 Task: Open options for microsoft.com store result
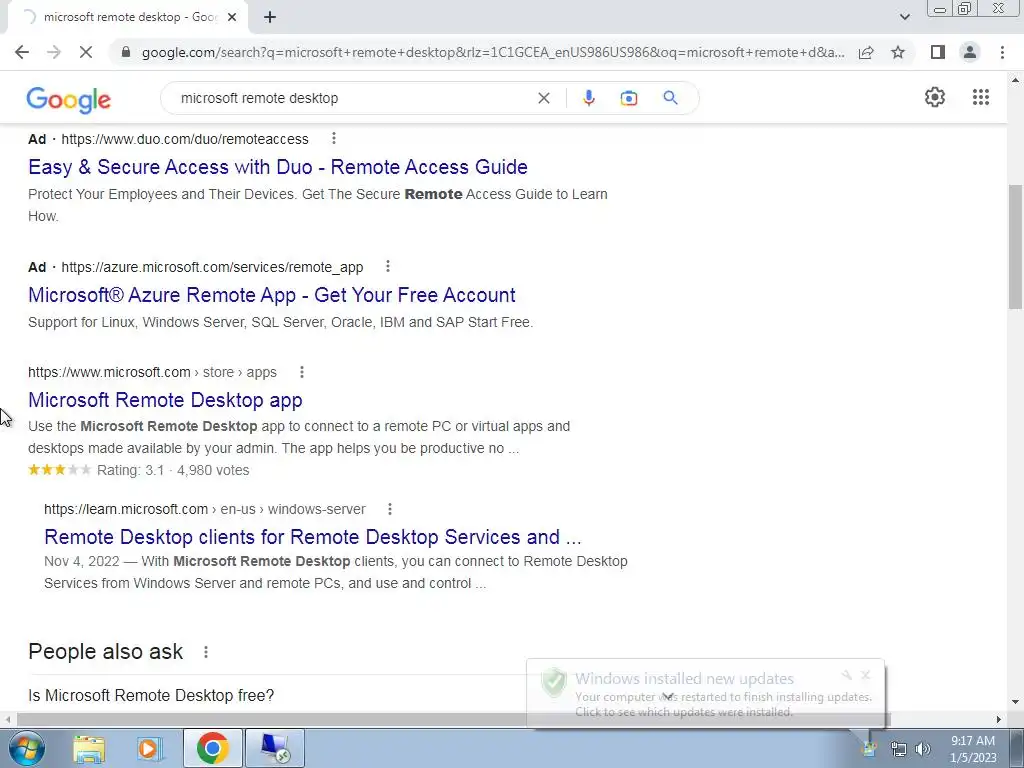302,372
